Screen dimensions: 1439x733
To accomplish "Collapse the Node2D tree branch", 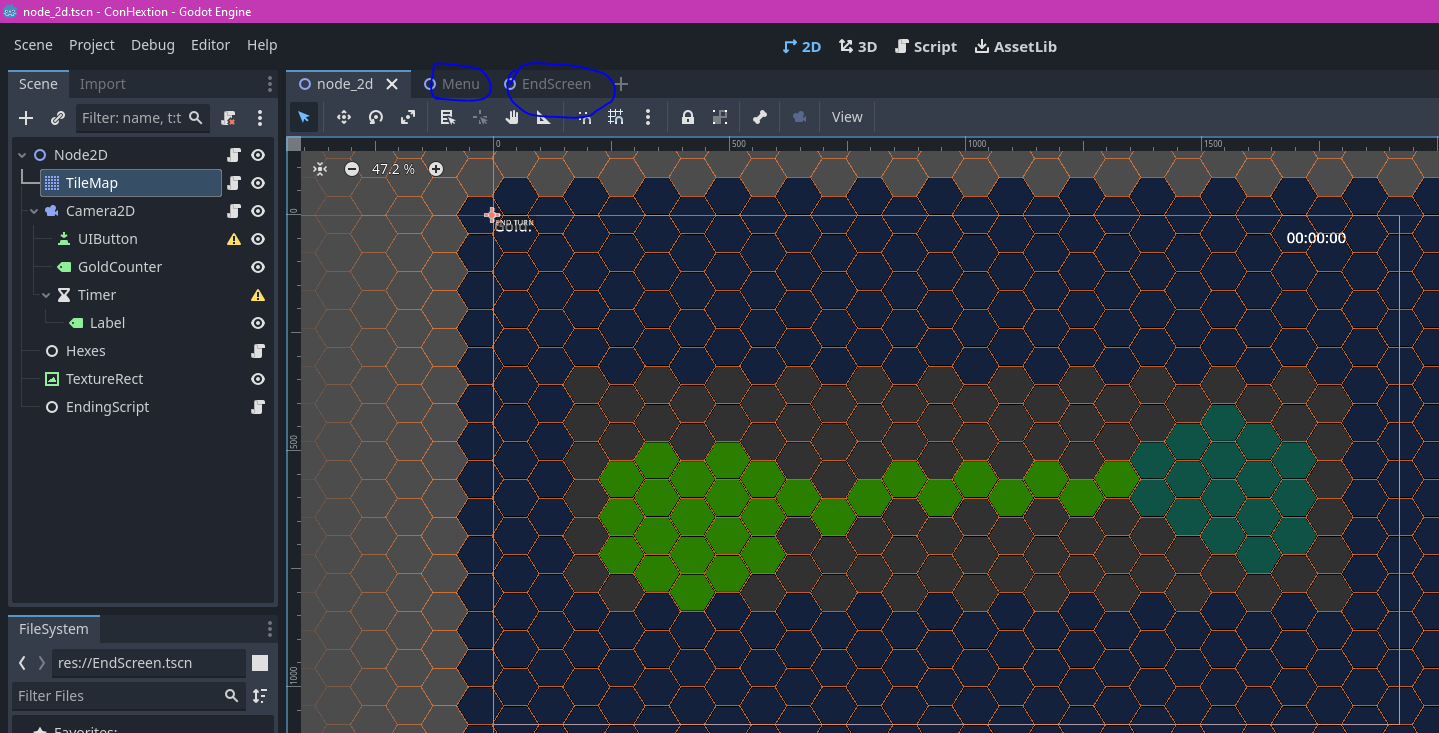I will (x=21, y=155).
